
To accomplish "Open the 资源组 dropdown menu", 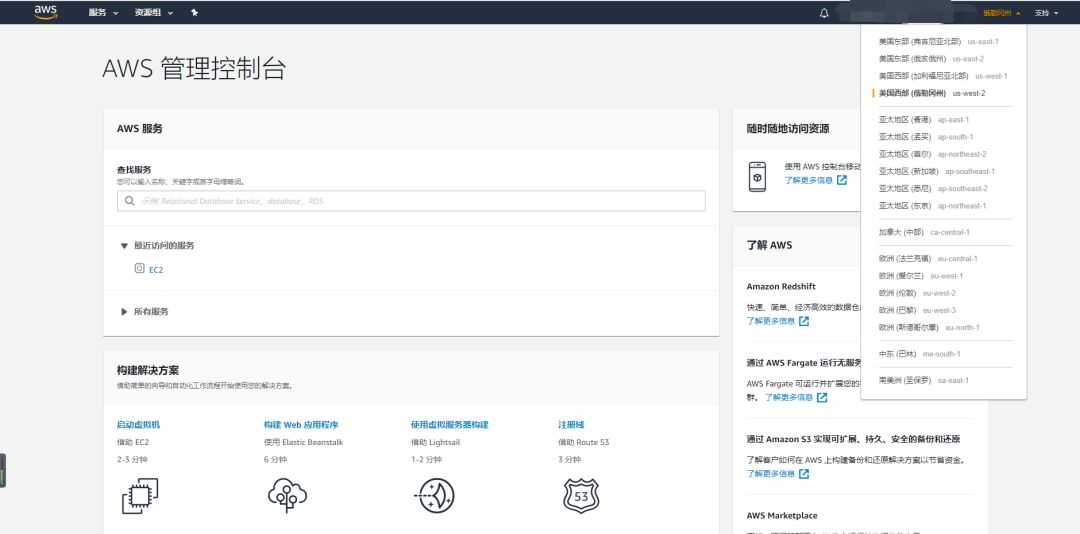I will [x=153, y=13].
